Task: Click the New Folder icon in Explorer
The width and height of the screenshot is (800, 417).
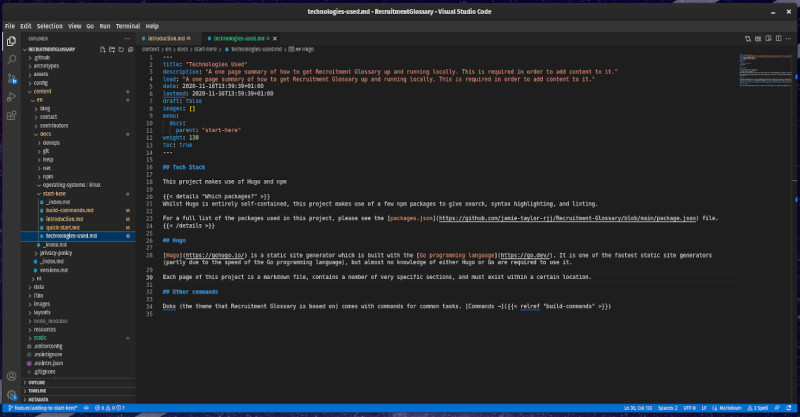Action: (112, 50)
